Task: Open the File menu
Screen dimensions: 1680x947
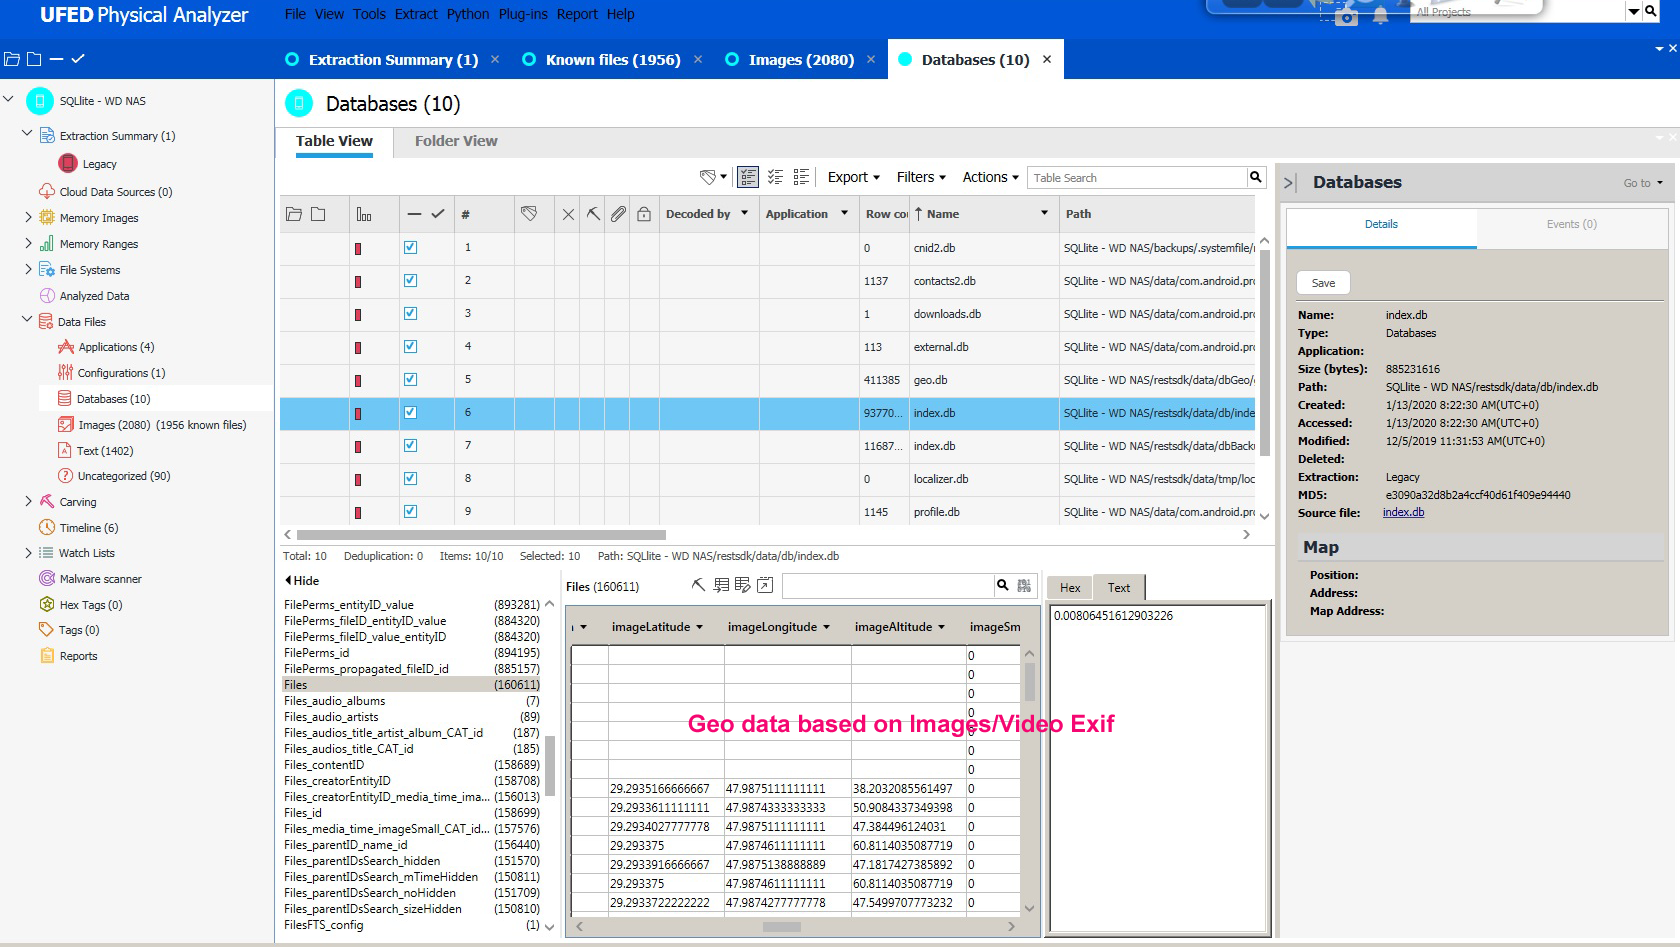Action: pyautogui.click(x=295, y=14)
